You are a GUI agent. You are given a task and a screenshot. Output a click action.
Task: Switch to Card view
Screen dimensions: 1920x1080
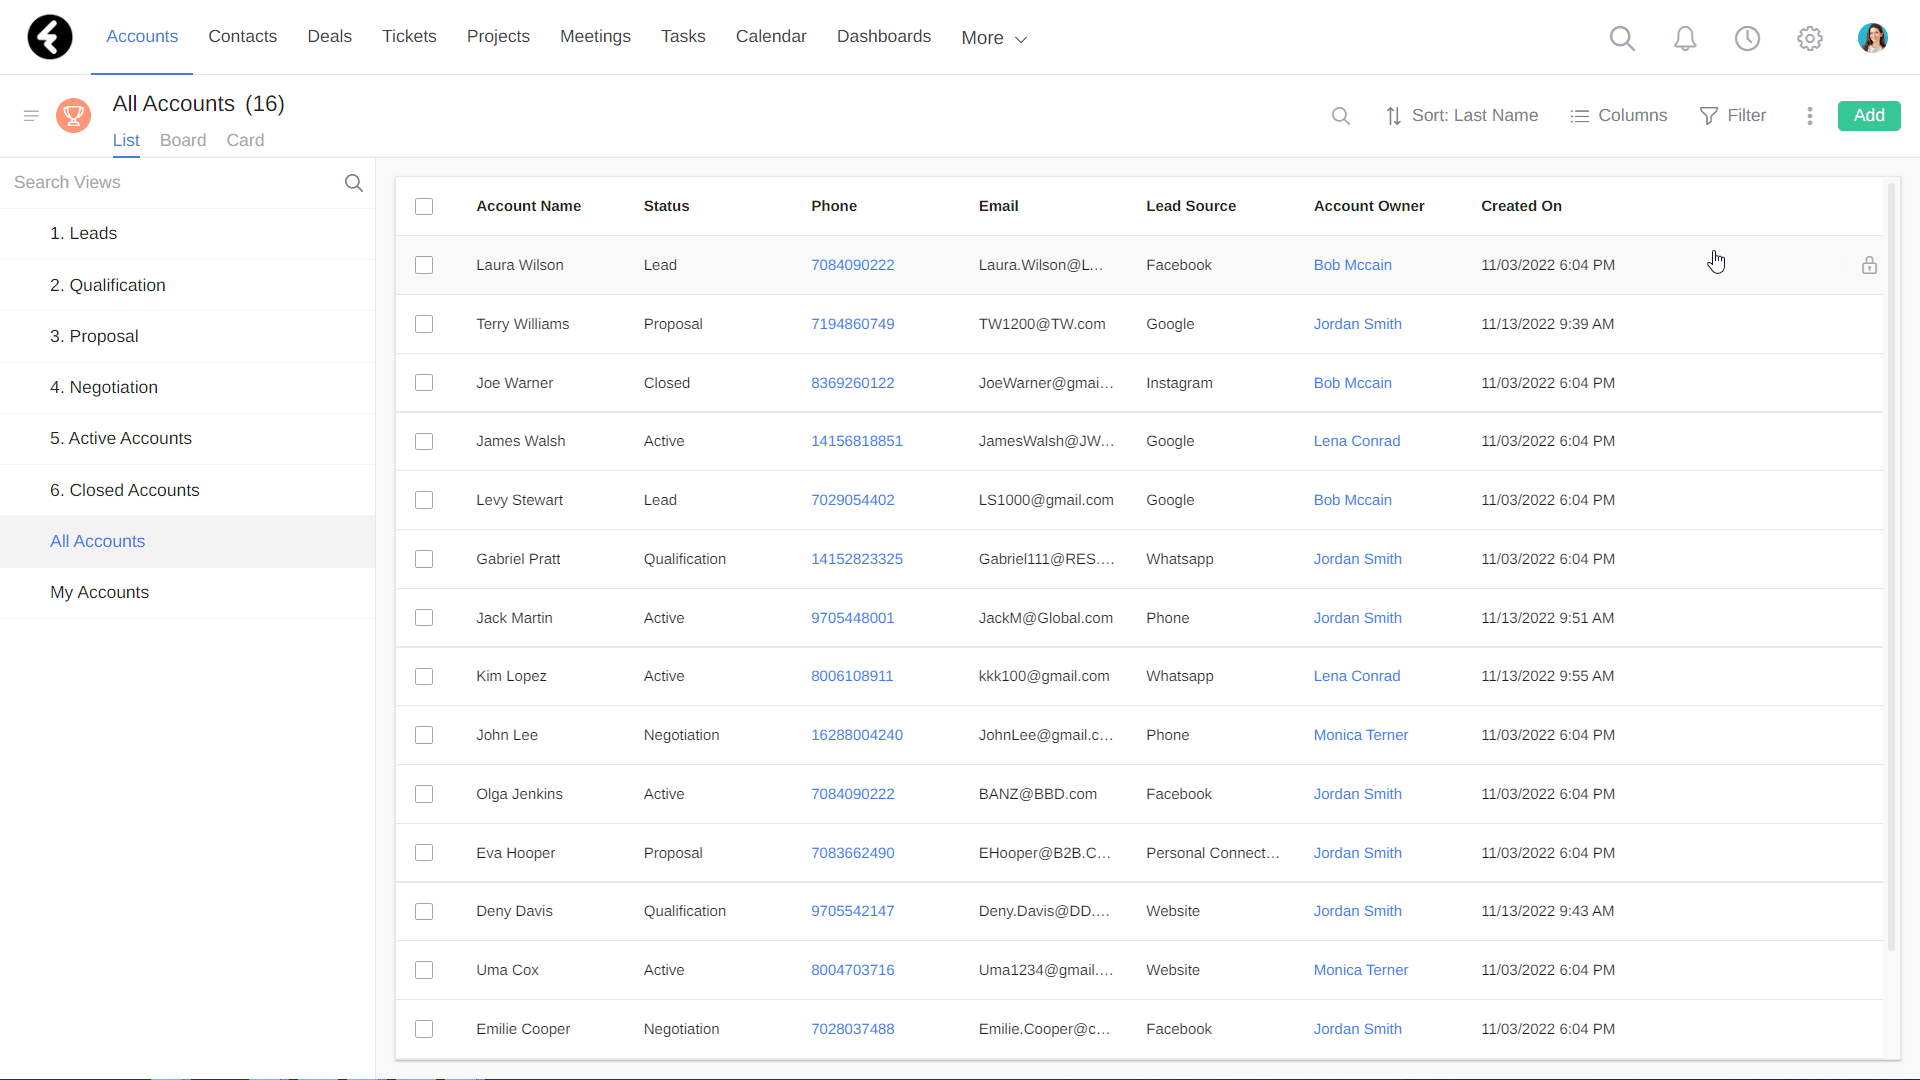pos(245,140)
